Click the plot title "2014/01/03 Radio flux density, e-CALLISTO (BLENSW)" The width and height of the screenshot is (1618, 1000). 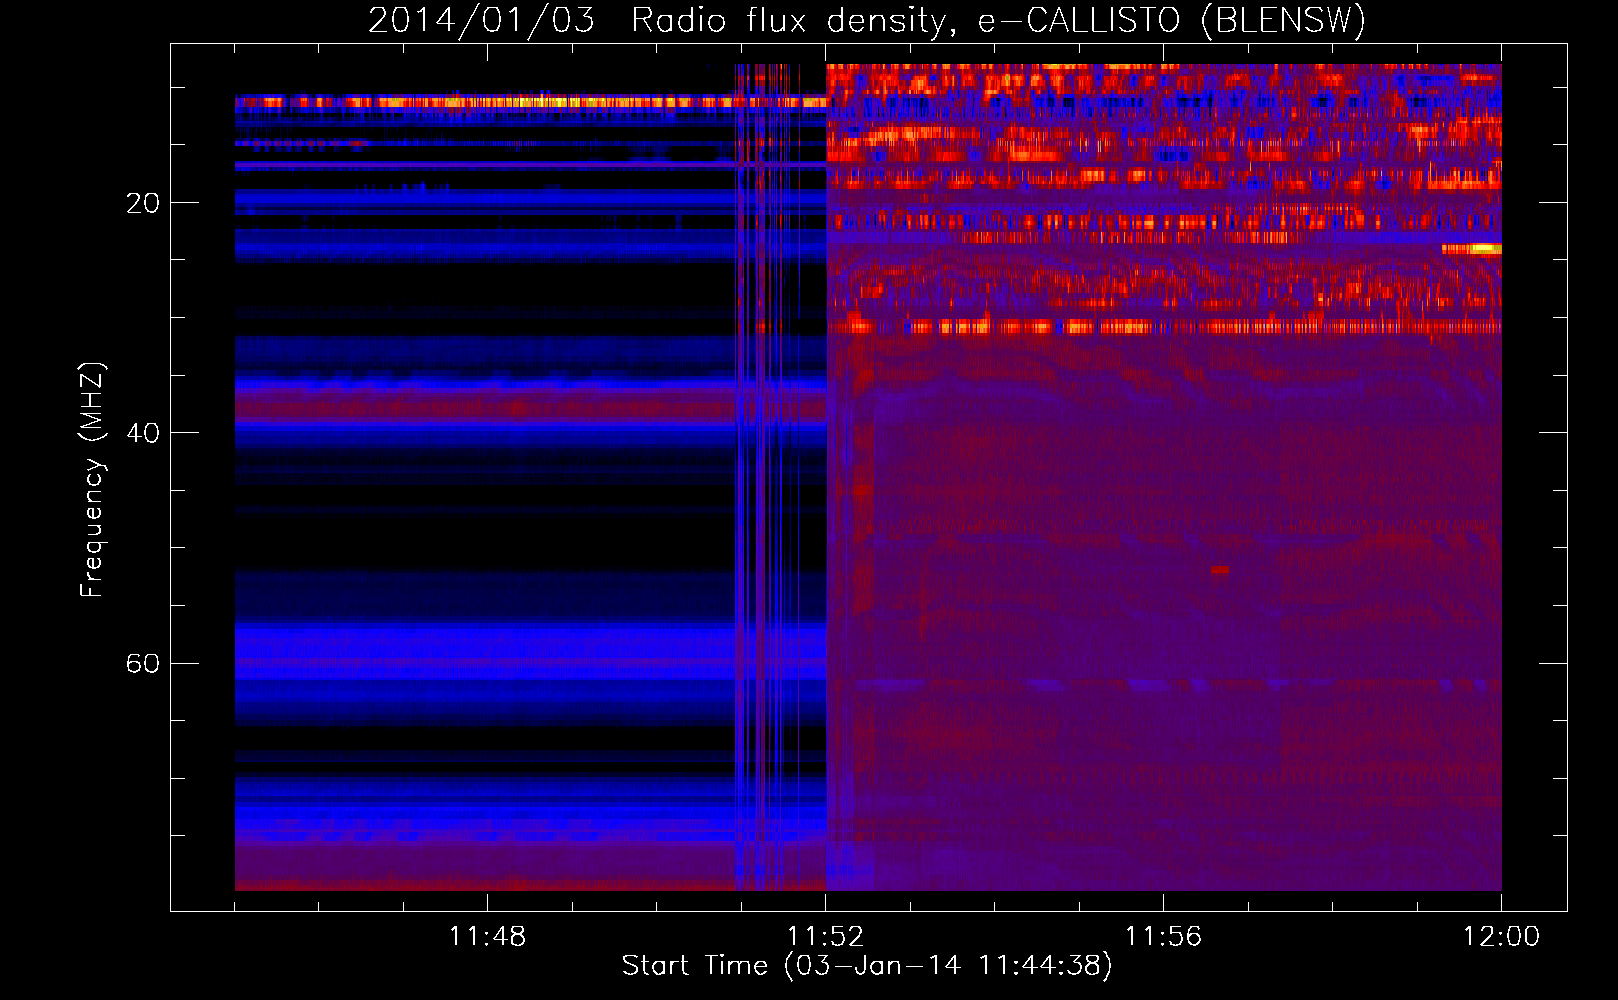click(867, 21)
